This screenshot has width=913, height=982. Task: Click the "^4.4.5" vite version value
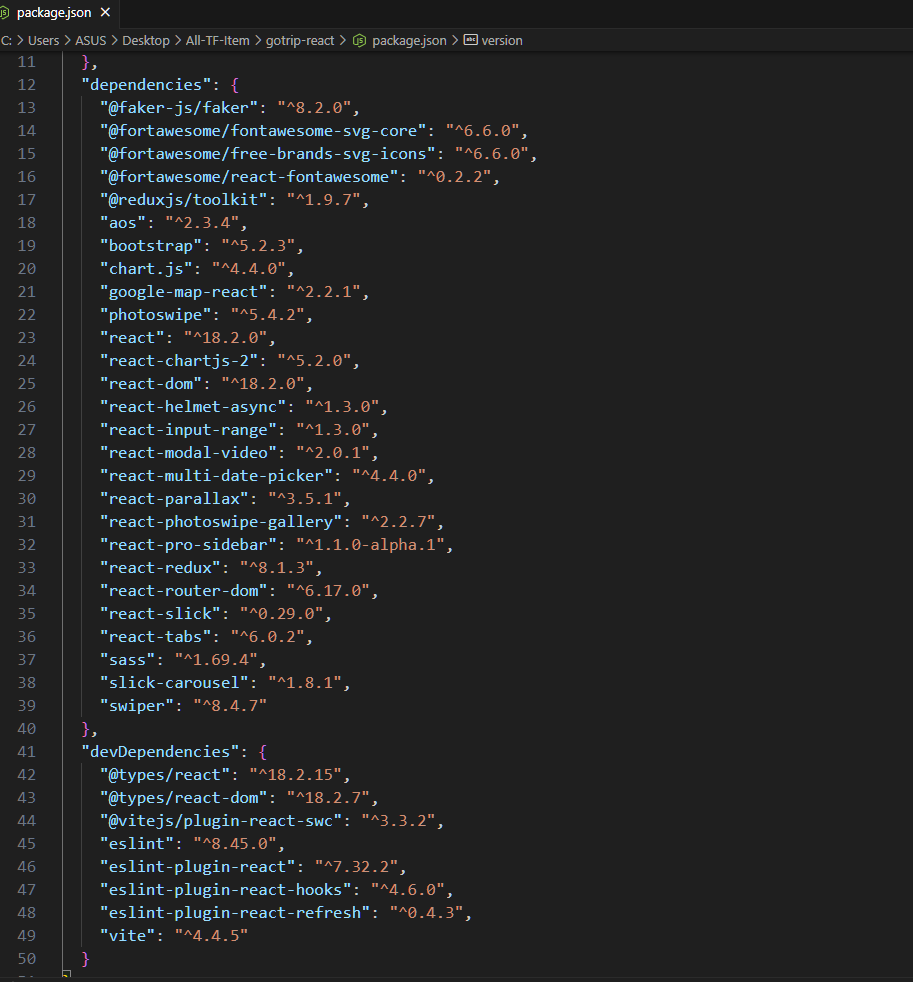[211, 936]
